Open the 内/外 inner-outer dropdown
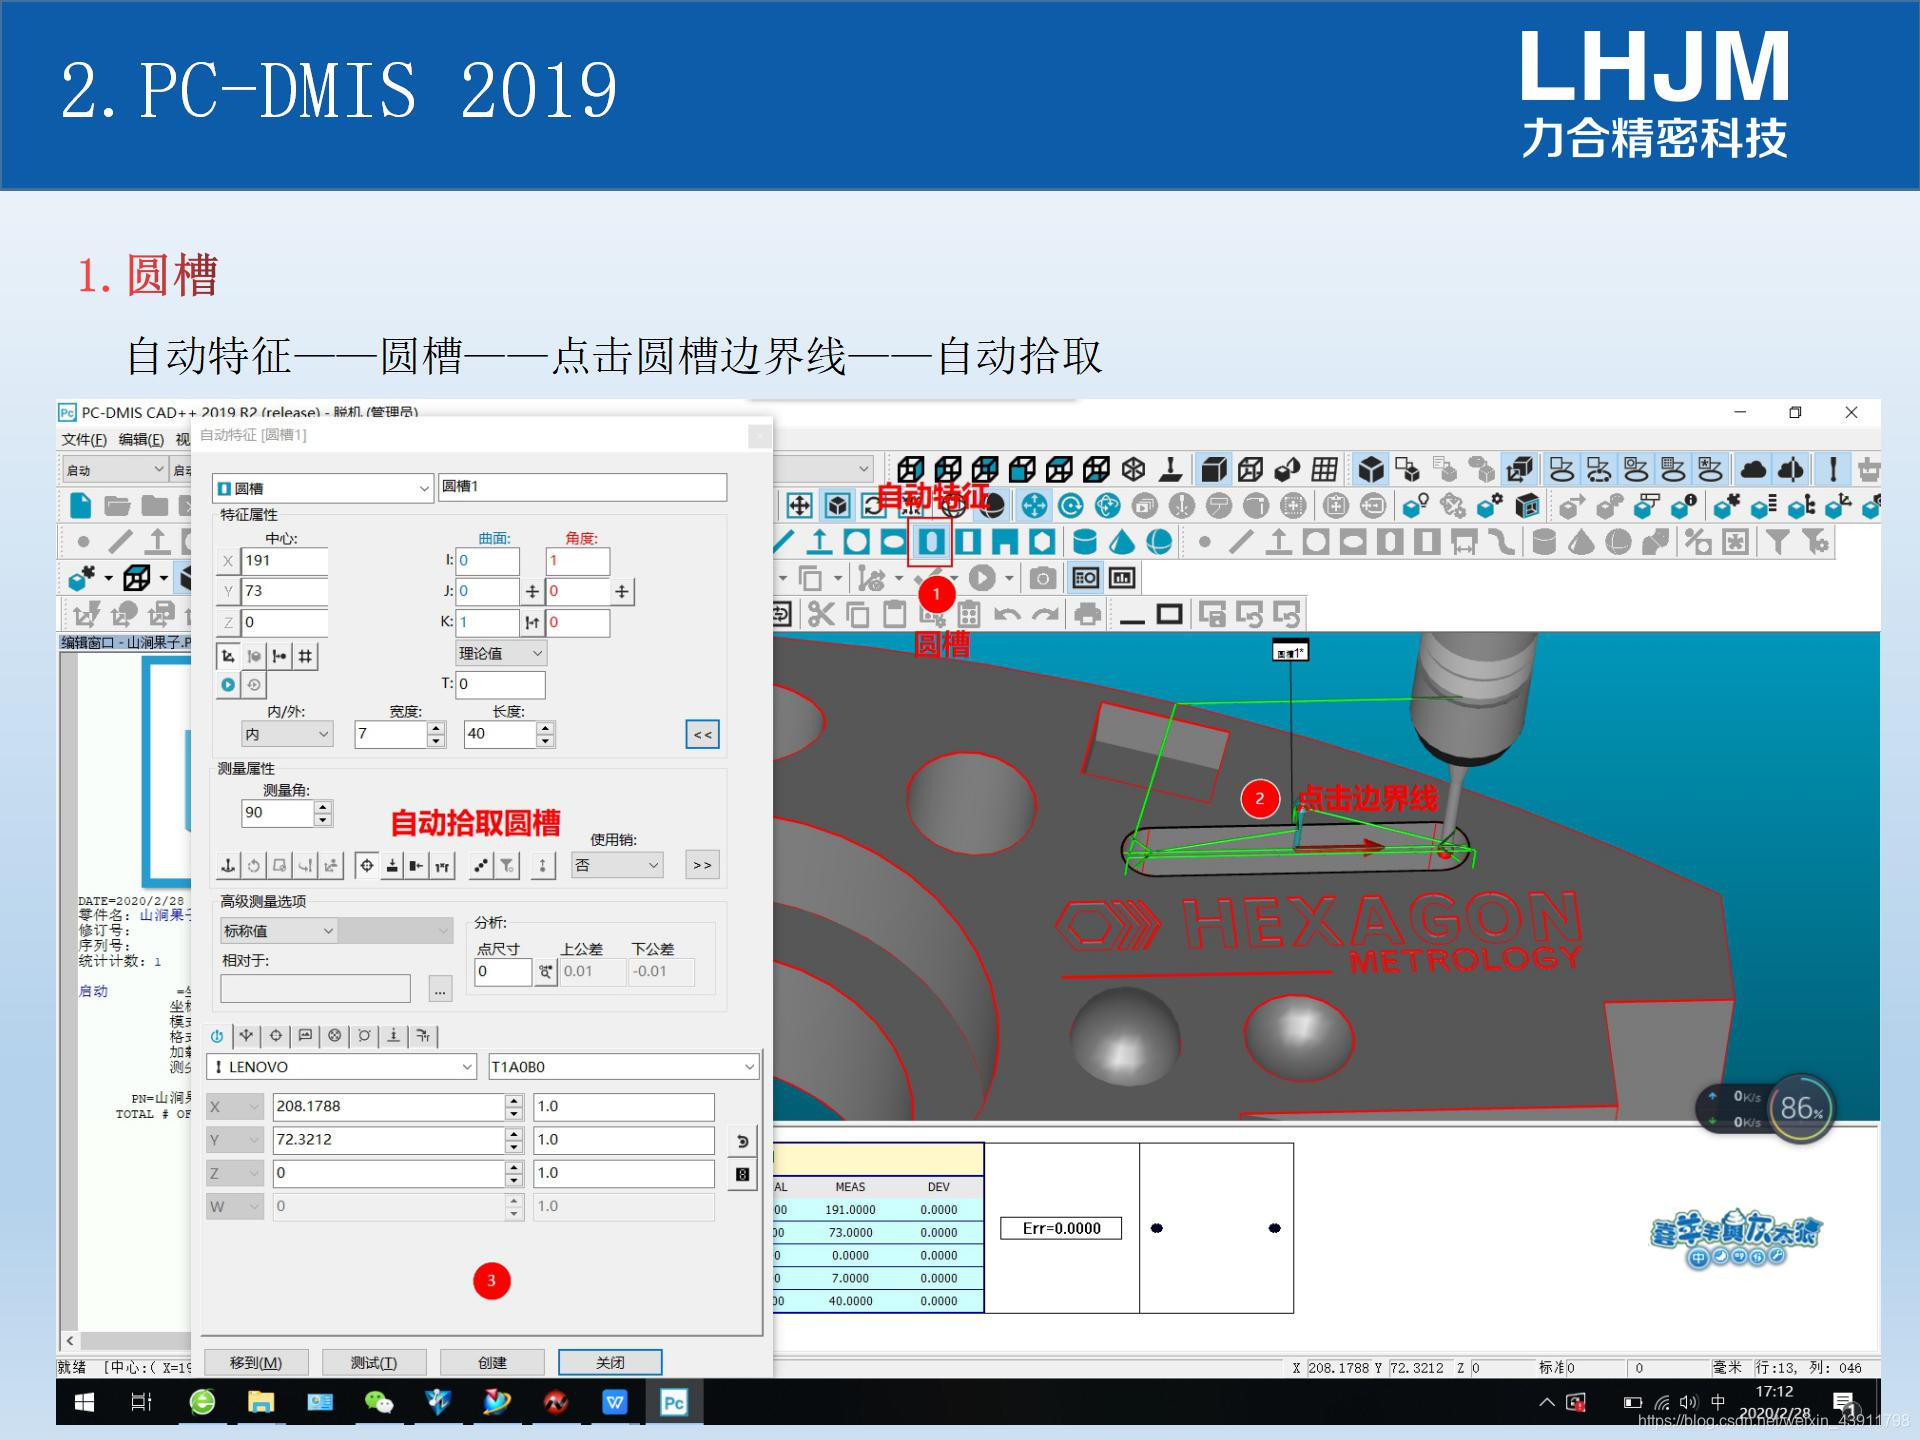This screenshot has height=1440, width=1920. tap(286, 734)
